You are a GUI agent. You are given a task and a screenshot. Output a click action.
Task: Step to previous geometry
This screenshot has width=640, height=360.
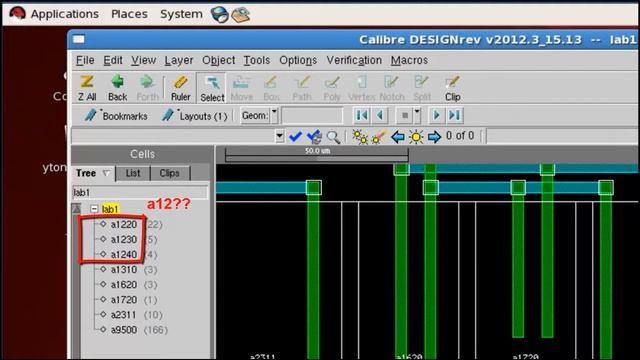click(380, 116)
